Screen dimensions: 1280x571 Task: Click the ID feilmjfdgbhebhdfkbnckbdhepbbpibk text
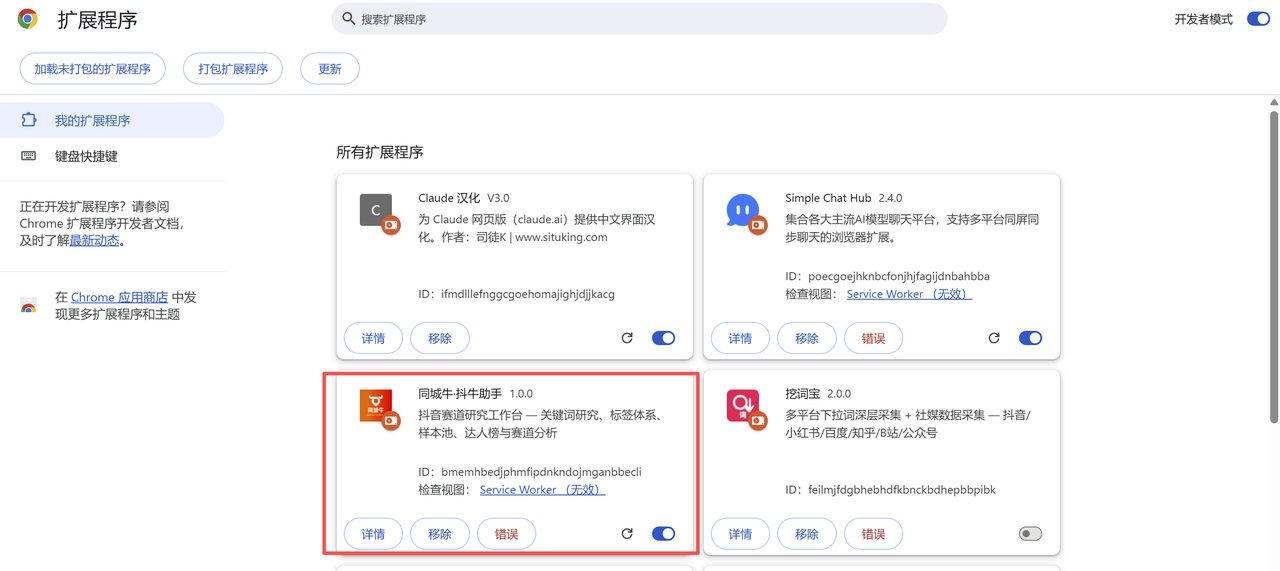[891, 490]
